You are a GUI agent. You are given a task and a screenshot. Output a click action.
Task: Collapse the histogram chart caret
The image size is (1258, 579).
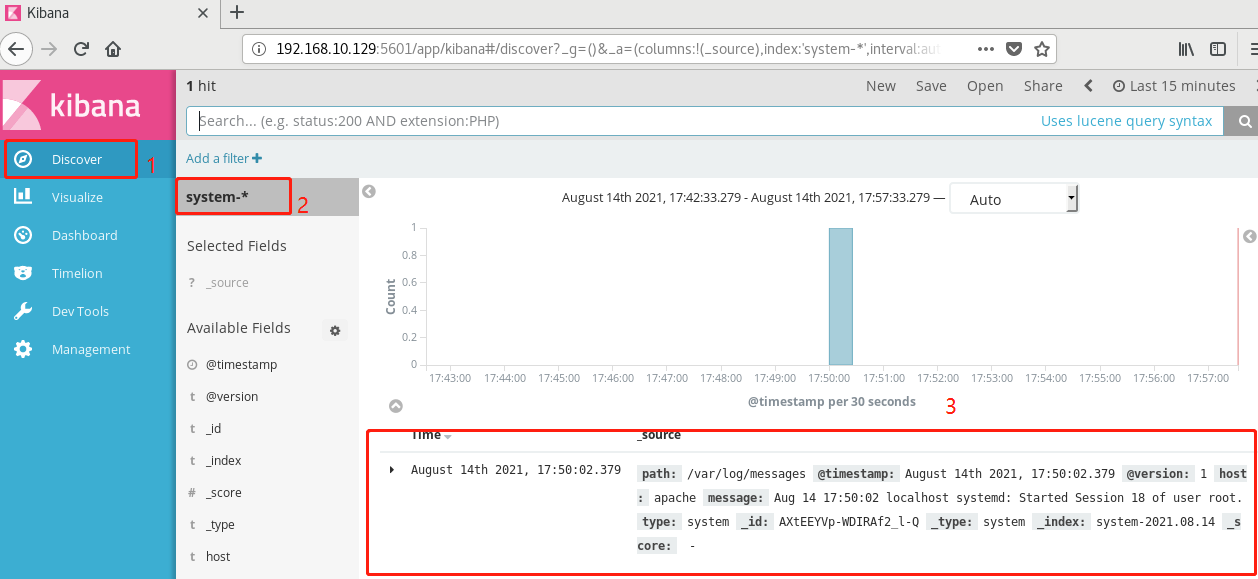396,406
